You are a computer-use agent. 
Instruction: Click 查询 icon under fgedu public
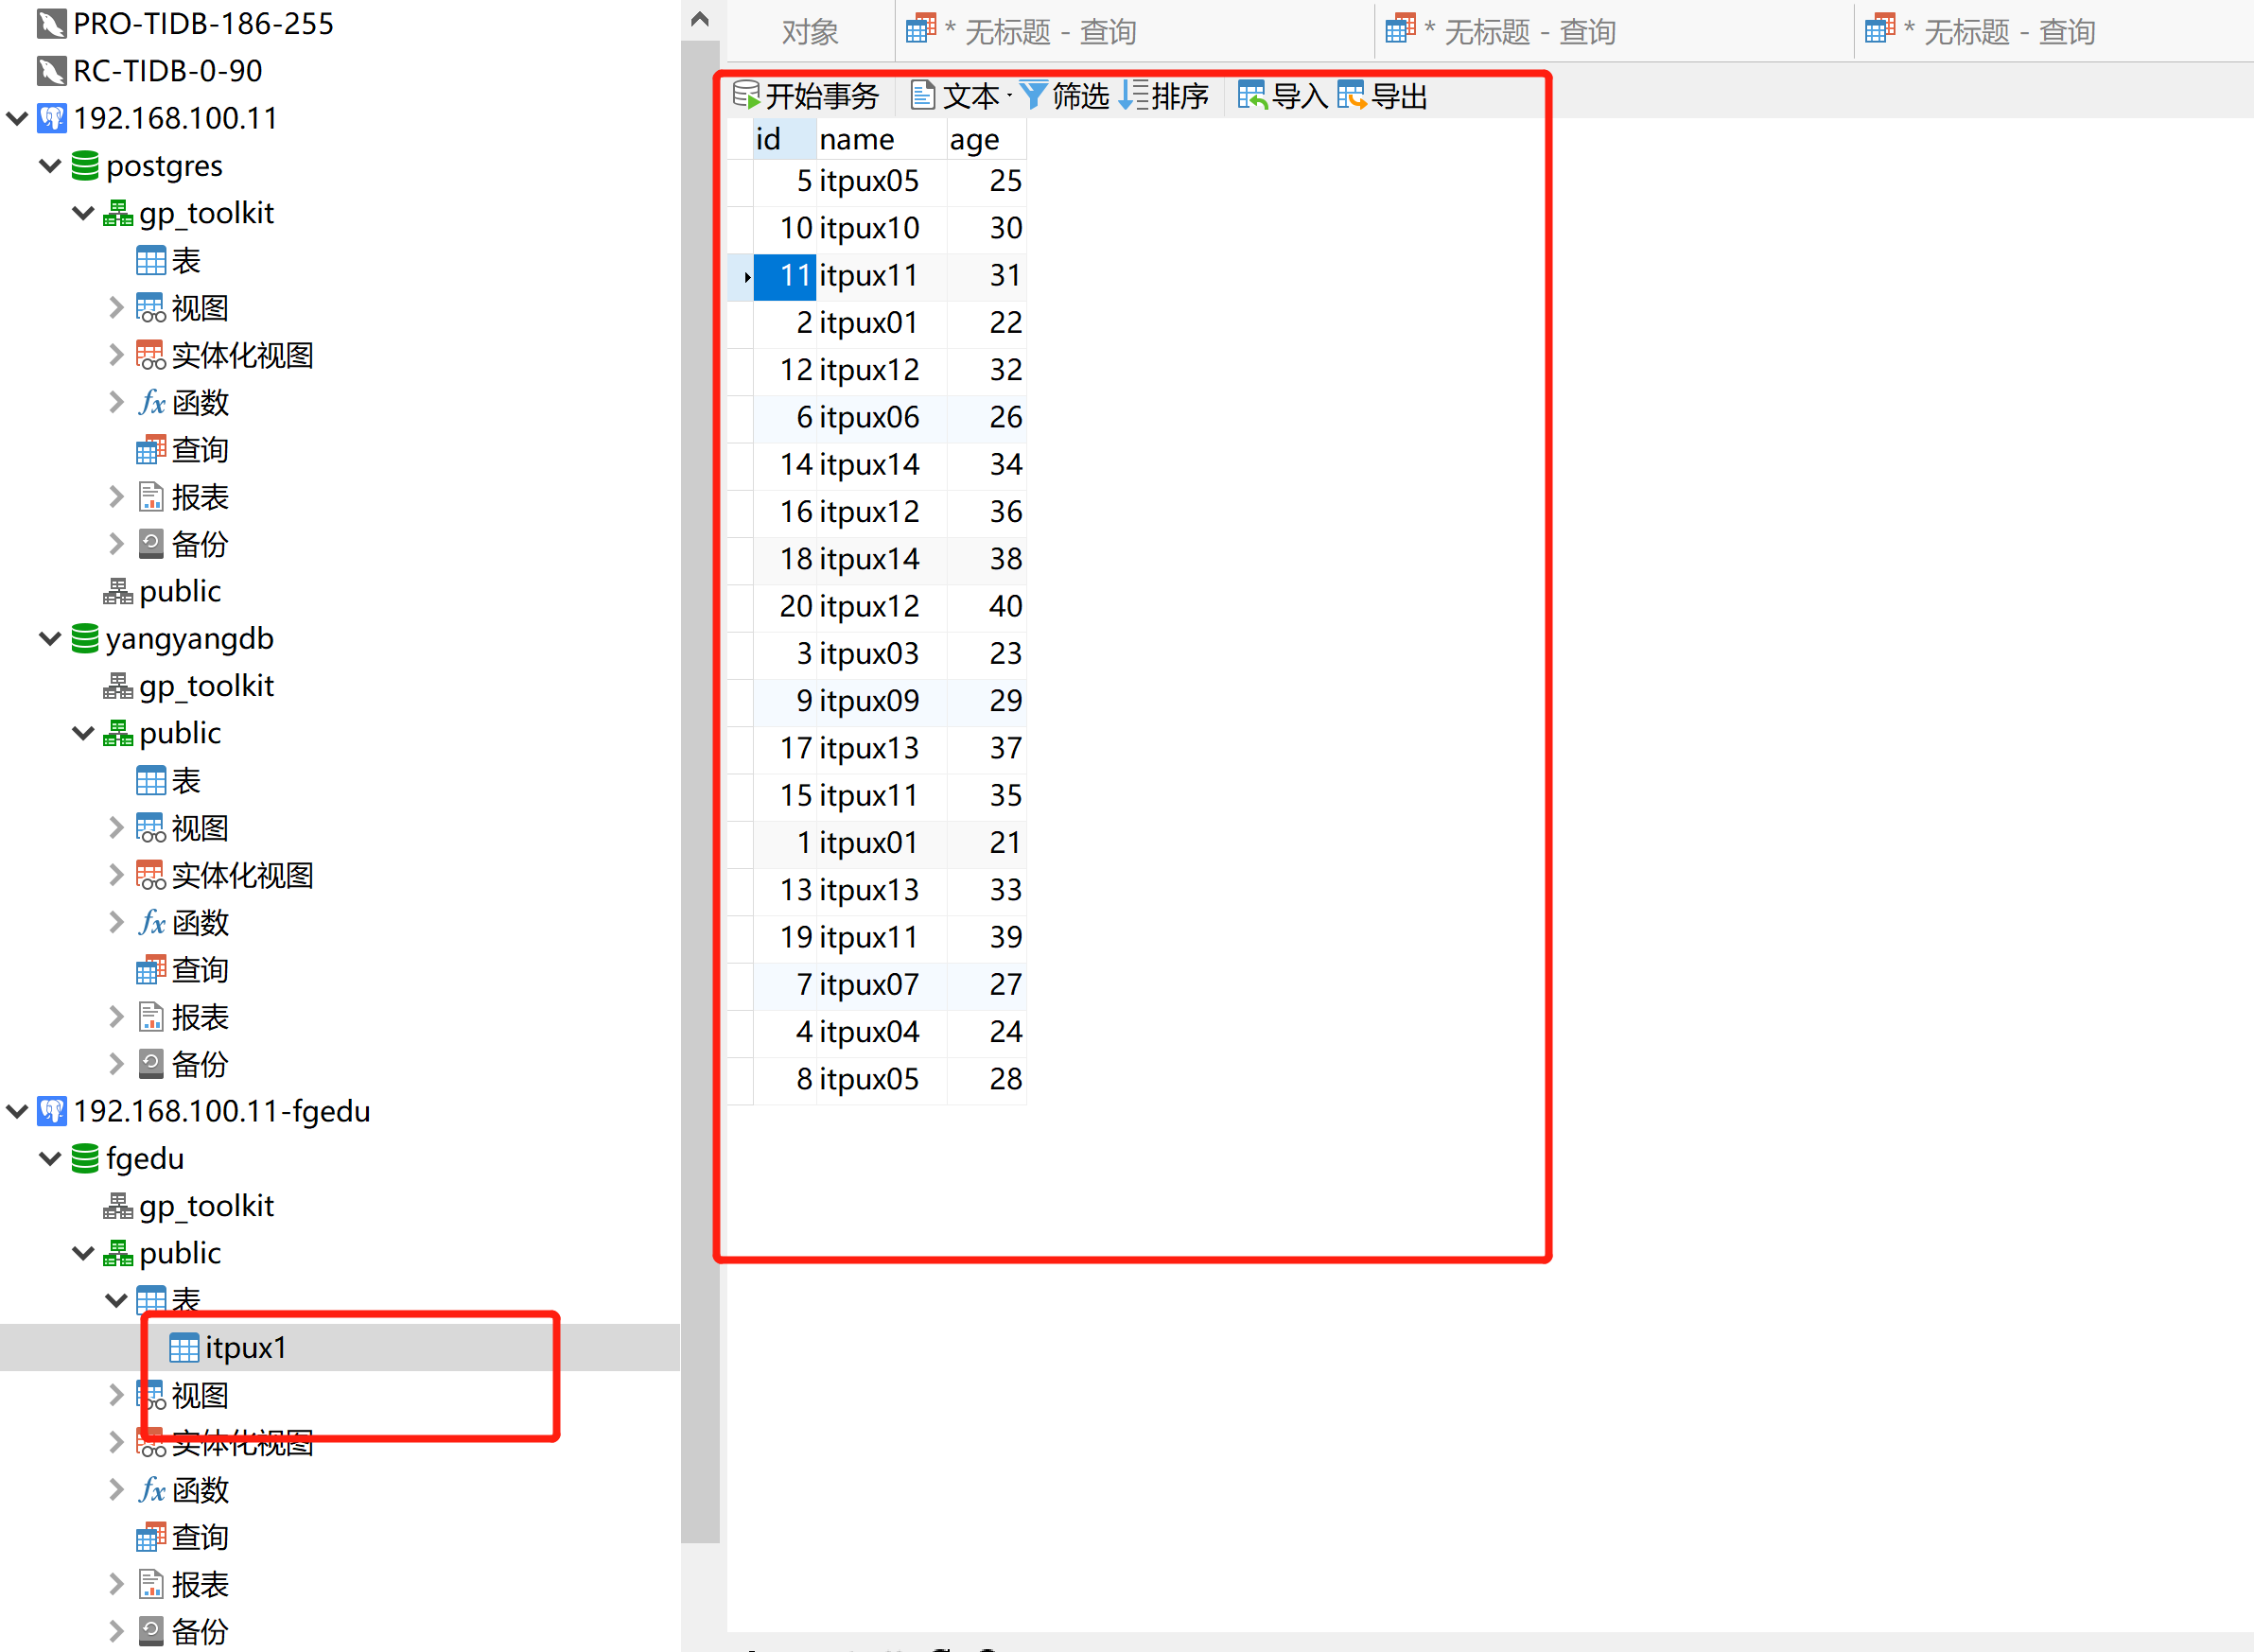(x=151, y=1537)
